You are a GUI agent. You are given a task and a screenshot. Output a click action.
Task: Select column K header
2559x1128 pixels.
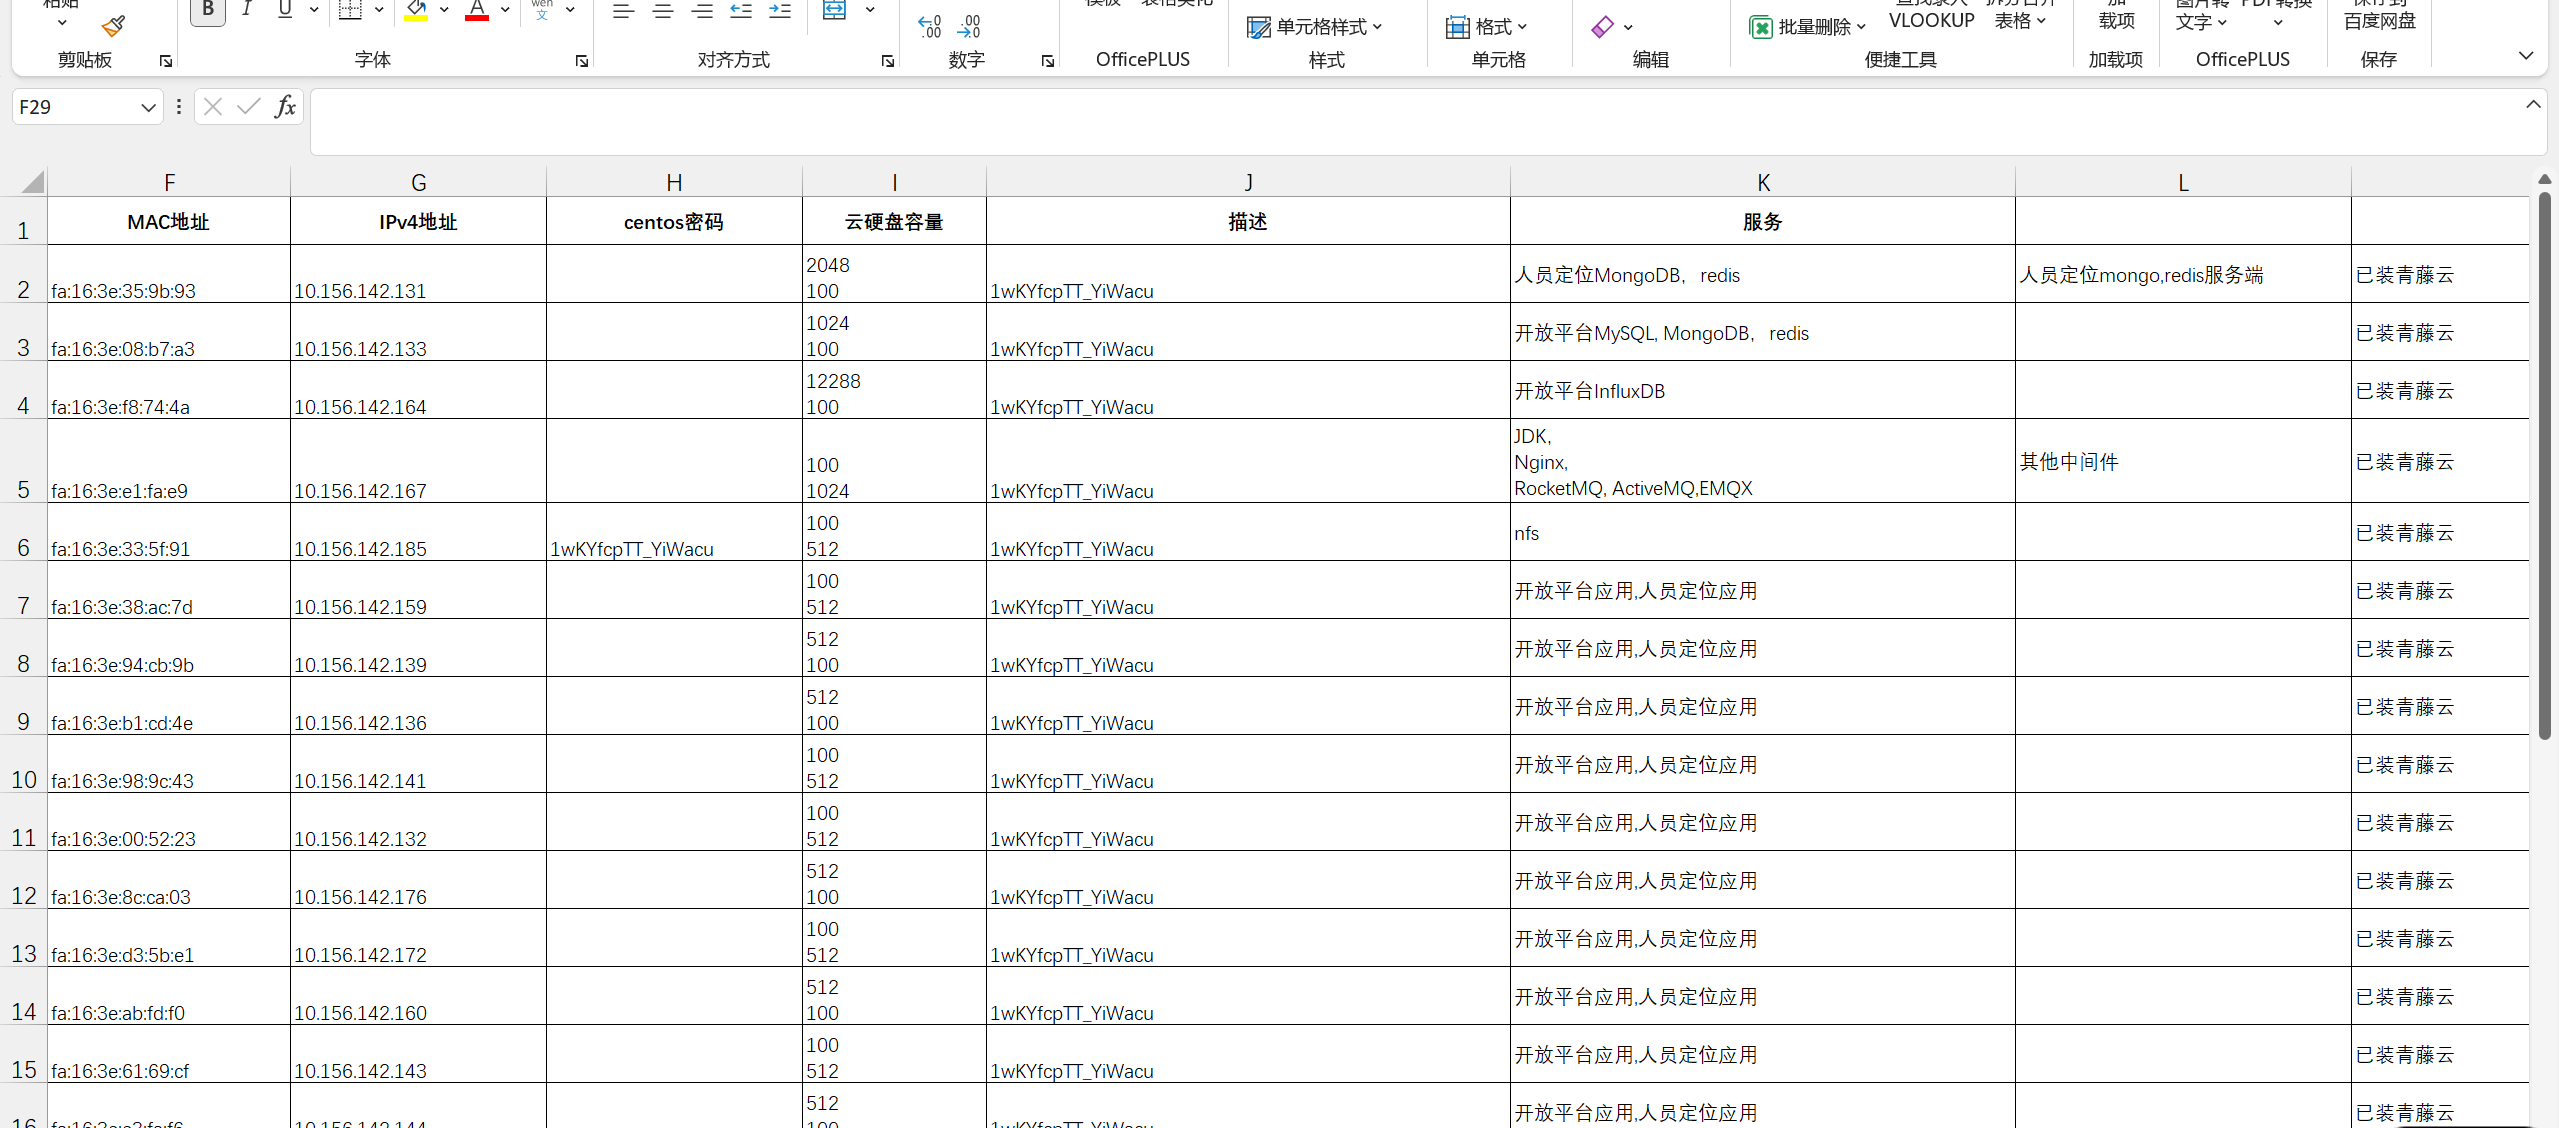tap(1763, 182)
